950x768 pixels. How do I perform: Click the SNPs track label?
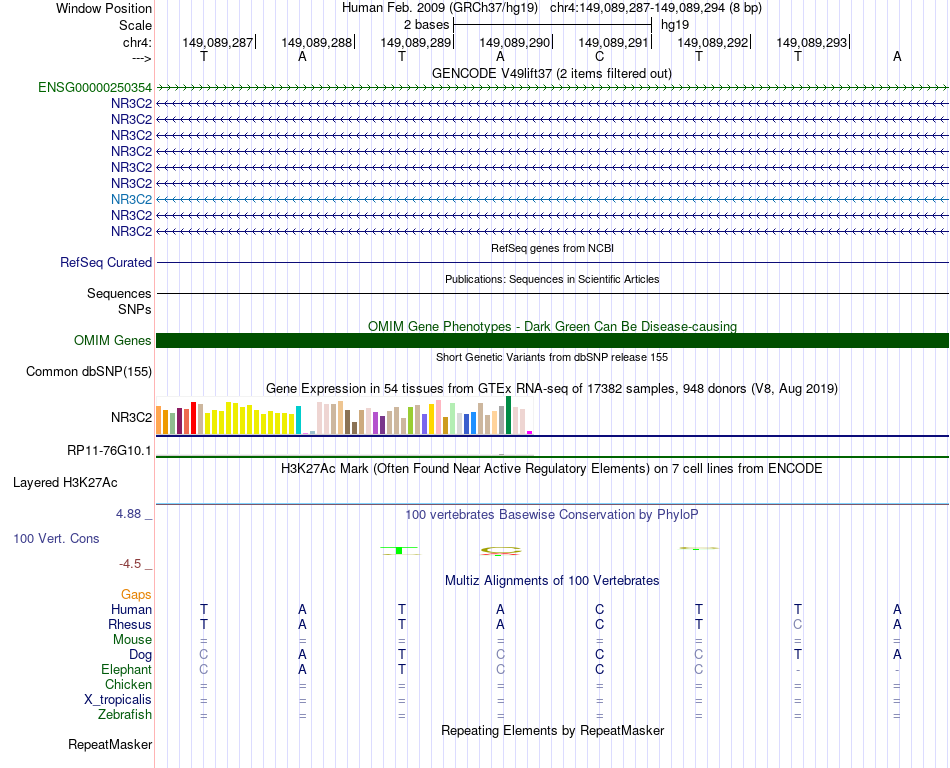pos(135,310)
